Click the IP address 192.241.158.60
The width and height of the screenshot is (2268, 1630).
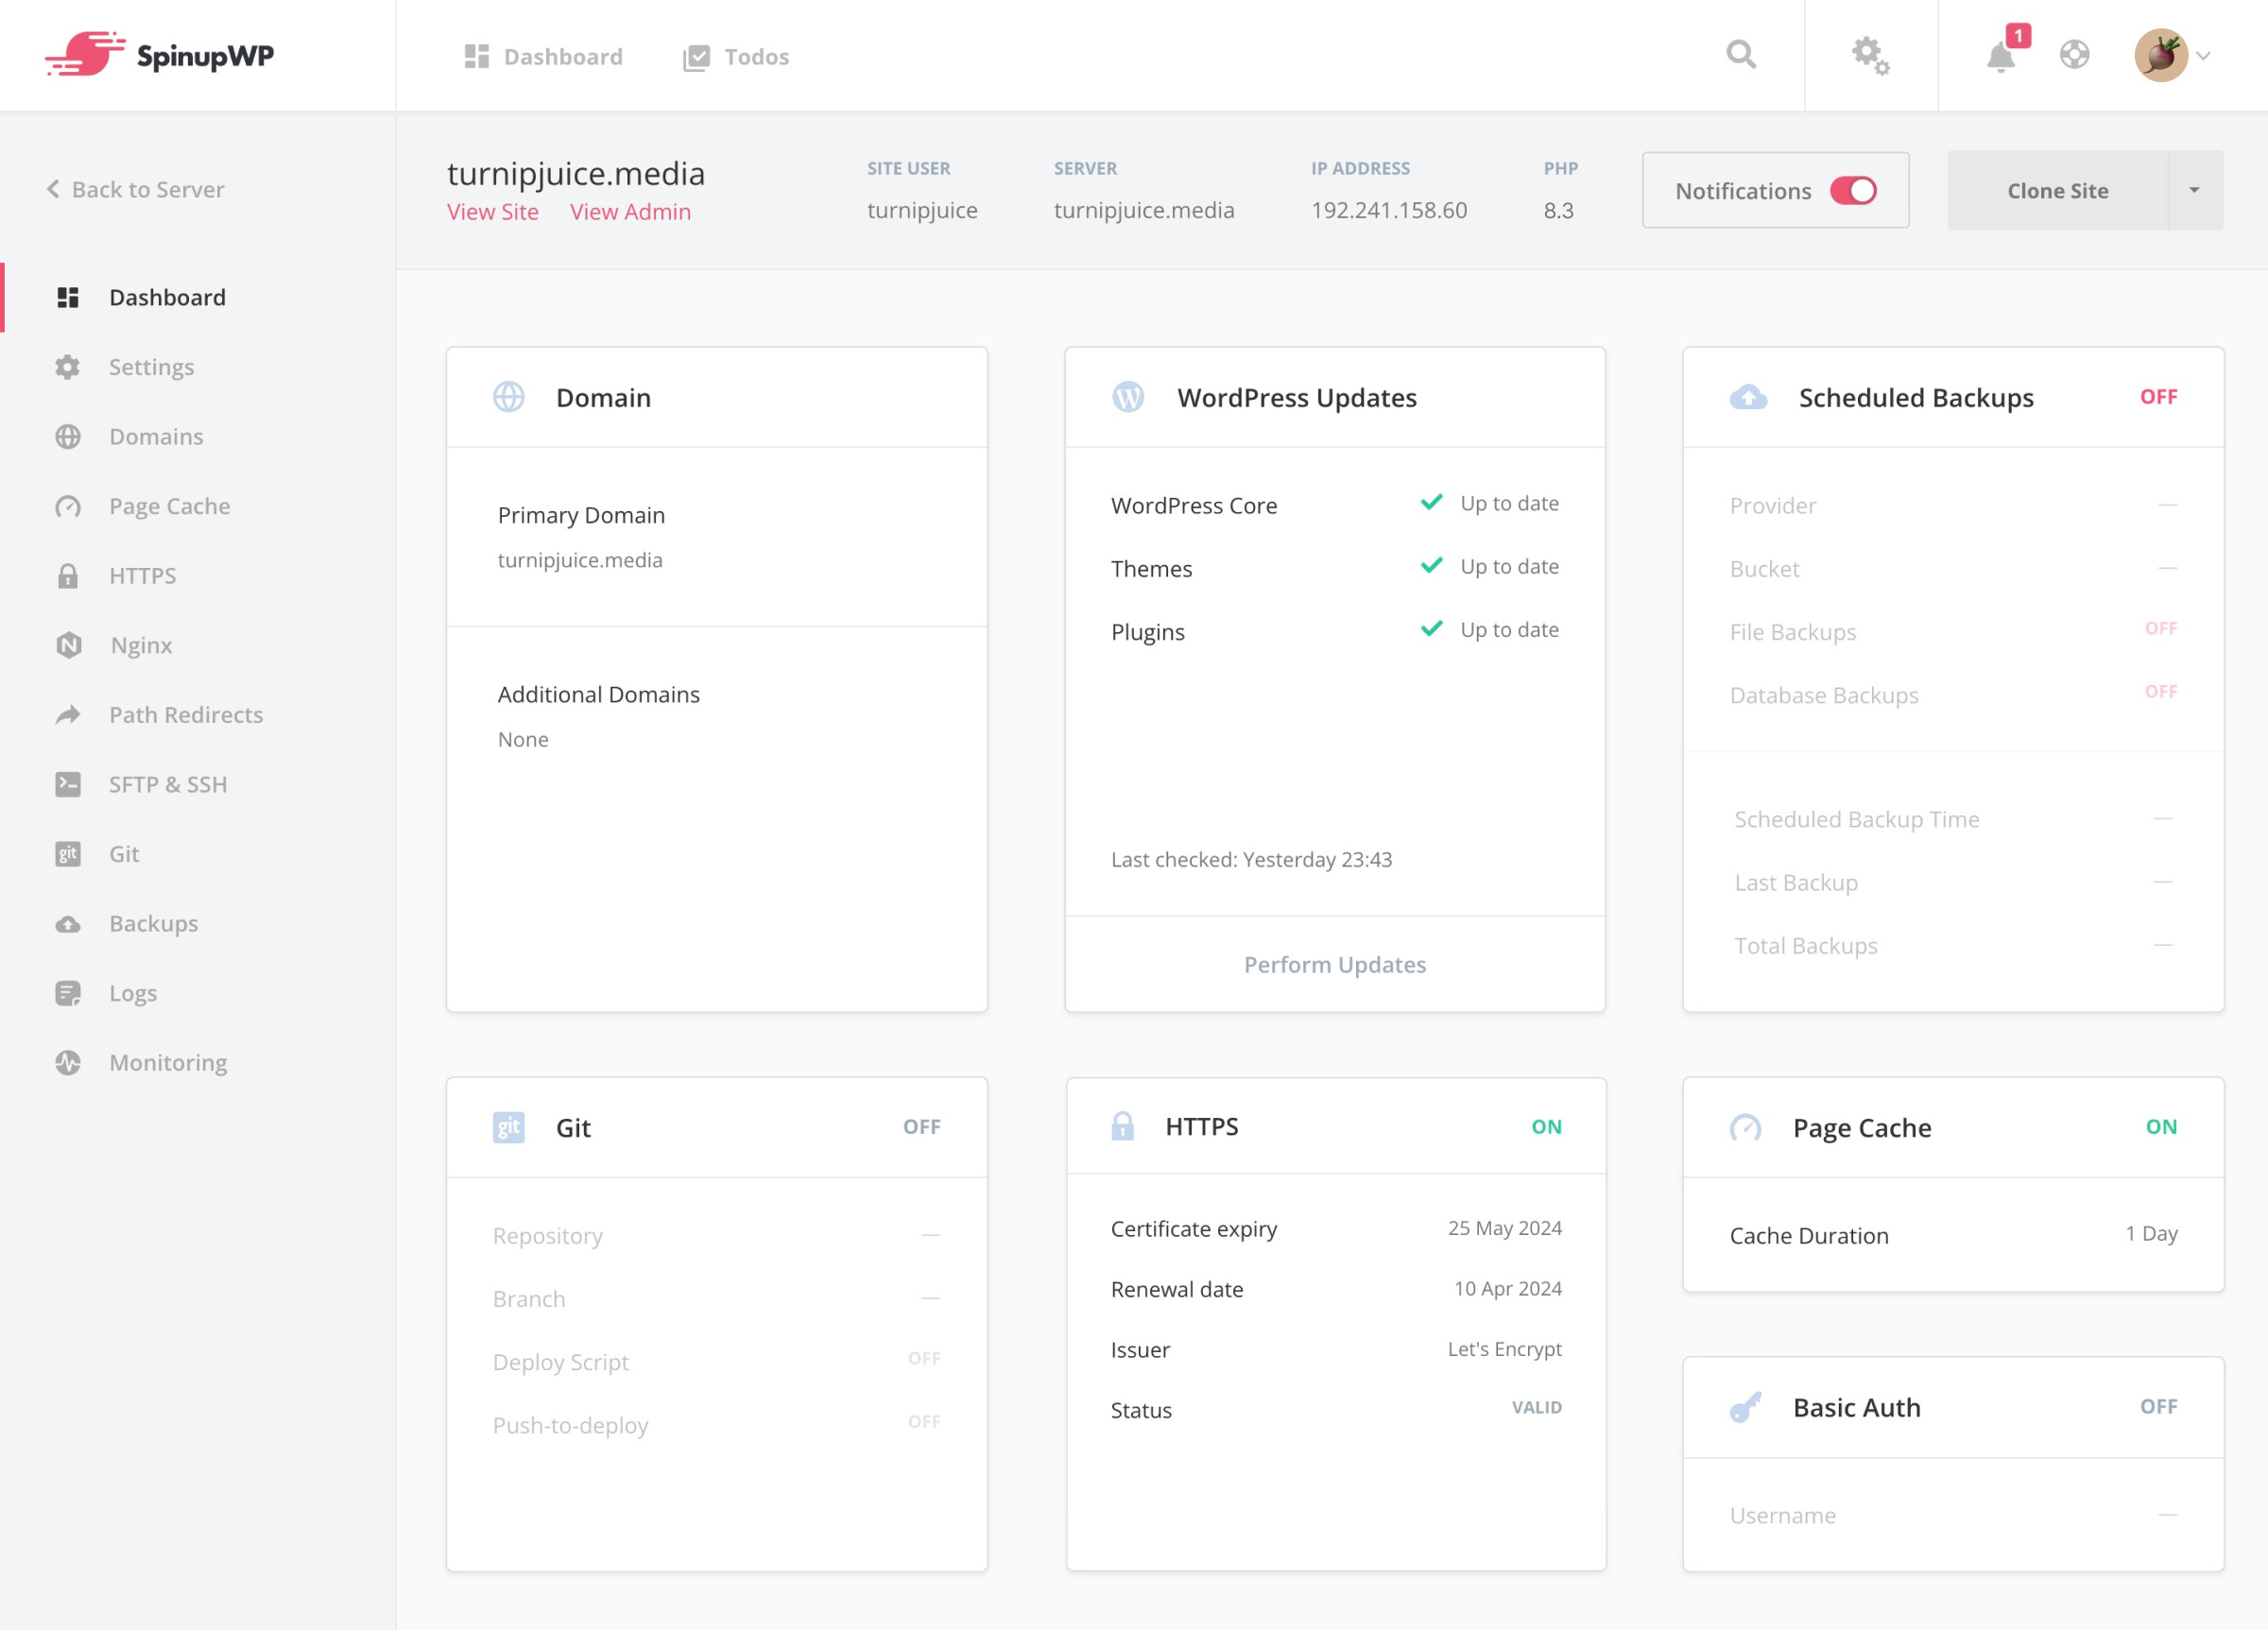[1389, 210]
